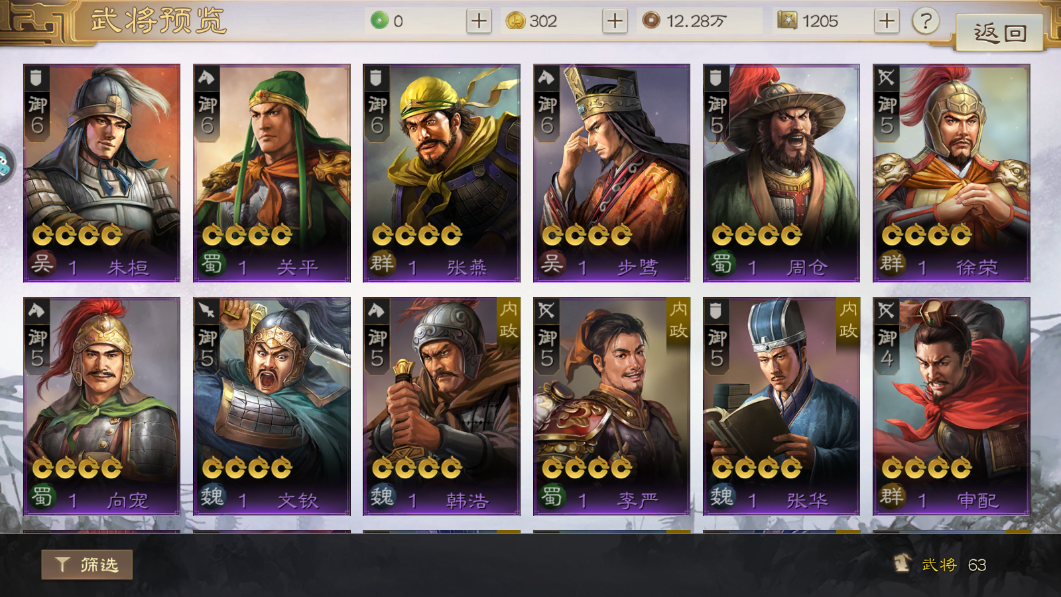
Task: Select the 朱桓 general card
Action: coord(101,173)
